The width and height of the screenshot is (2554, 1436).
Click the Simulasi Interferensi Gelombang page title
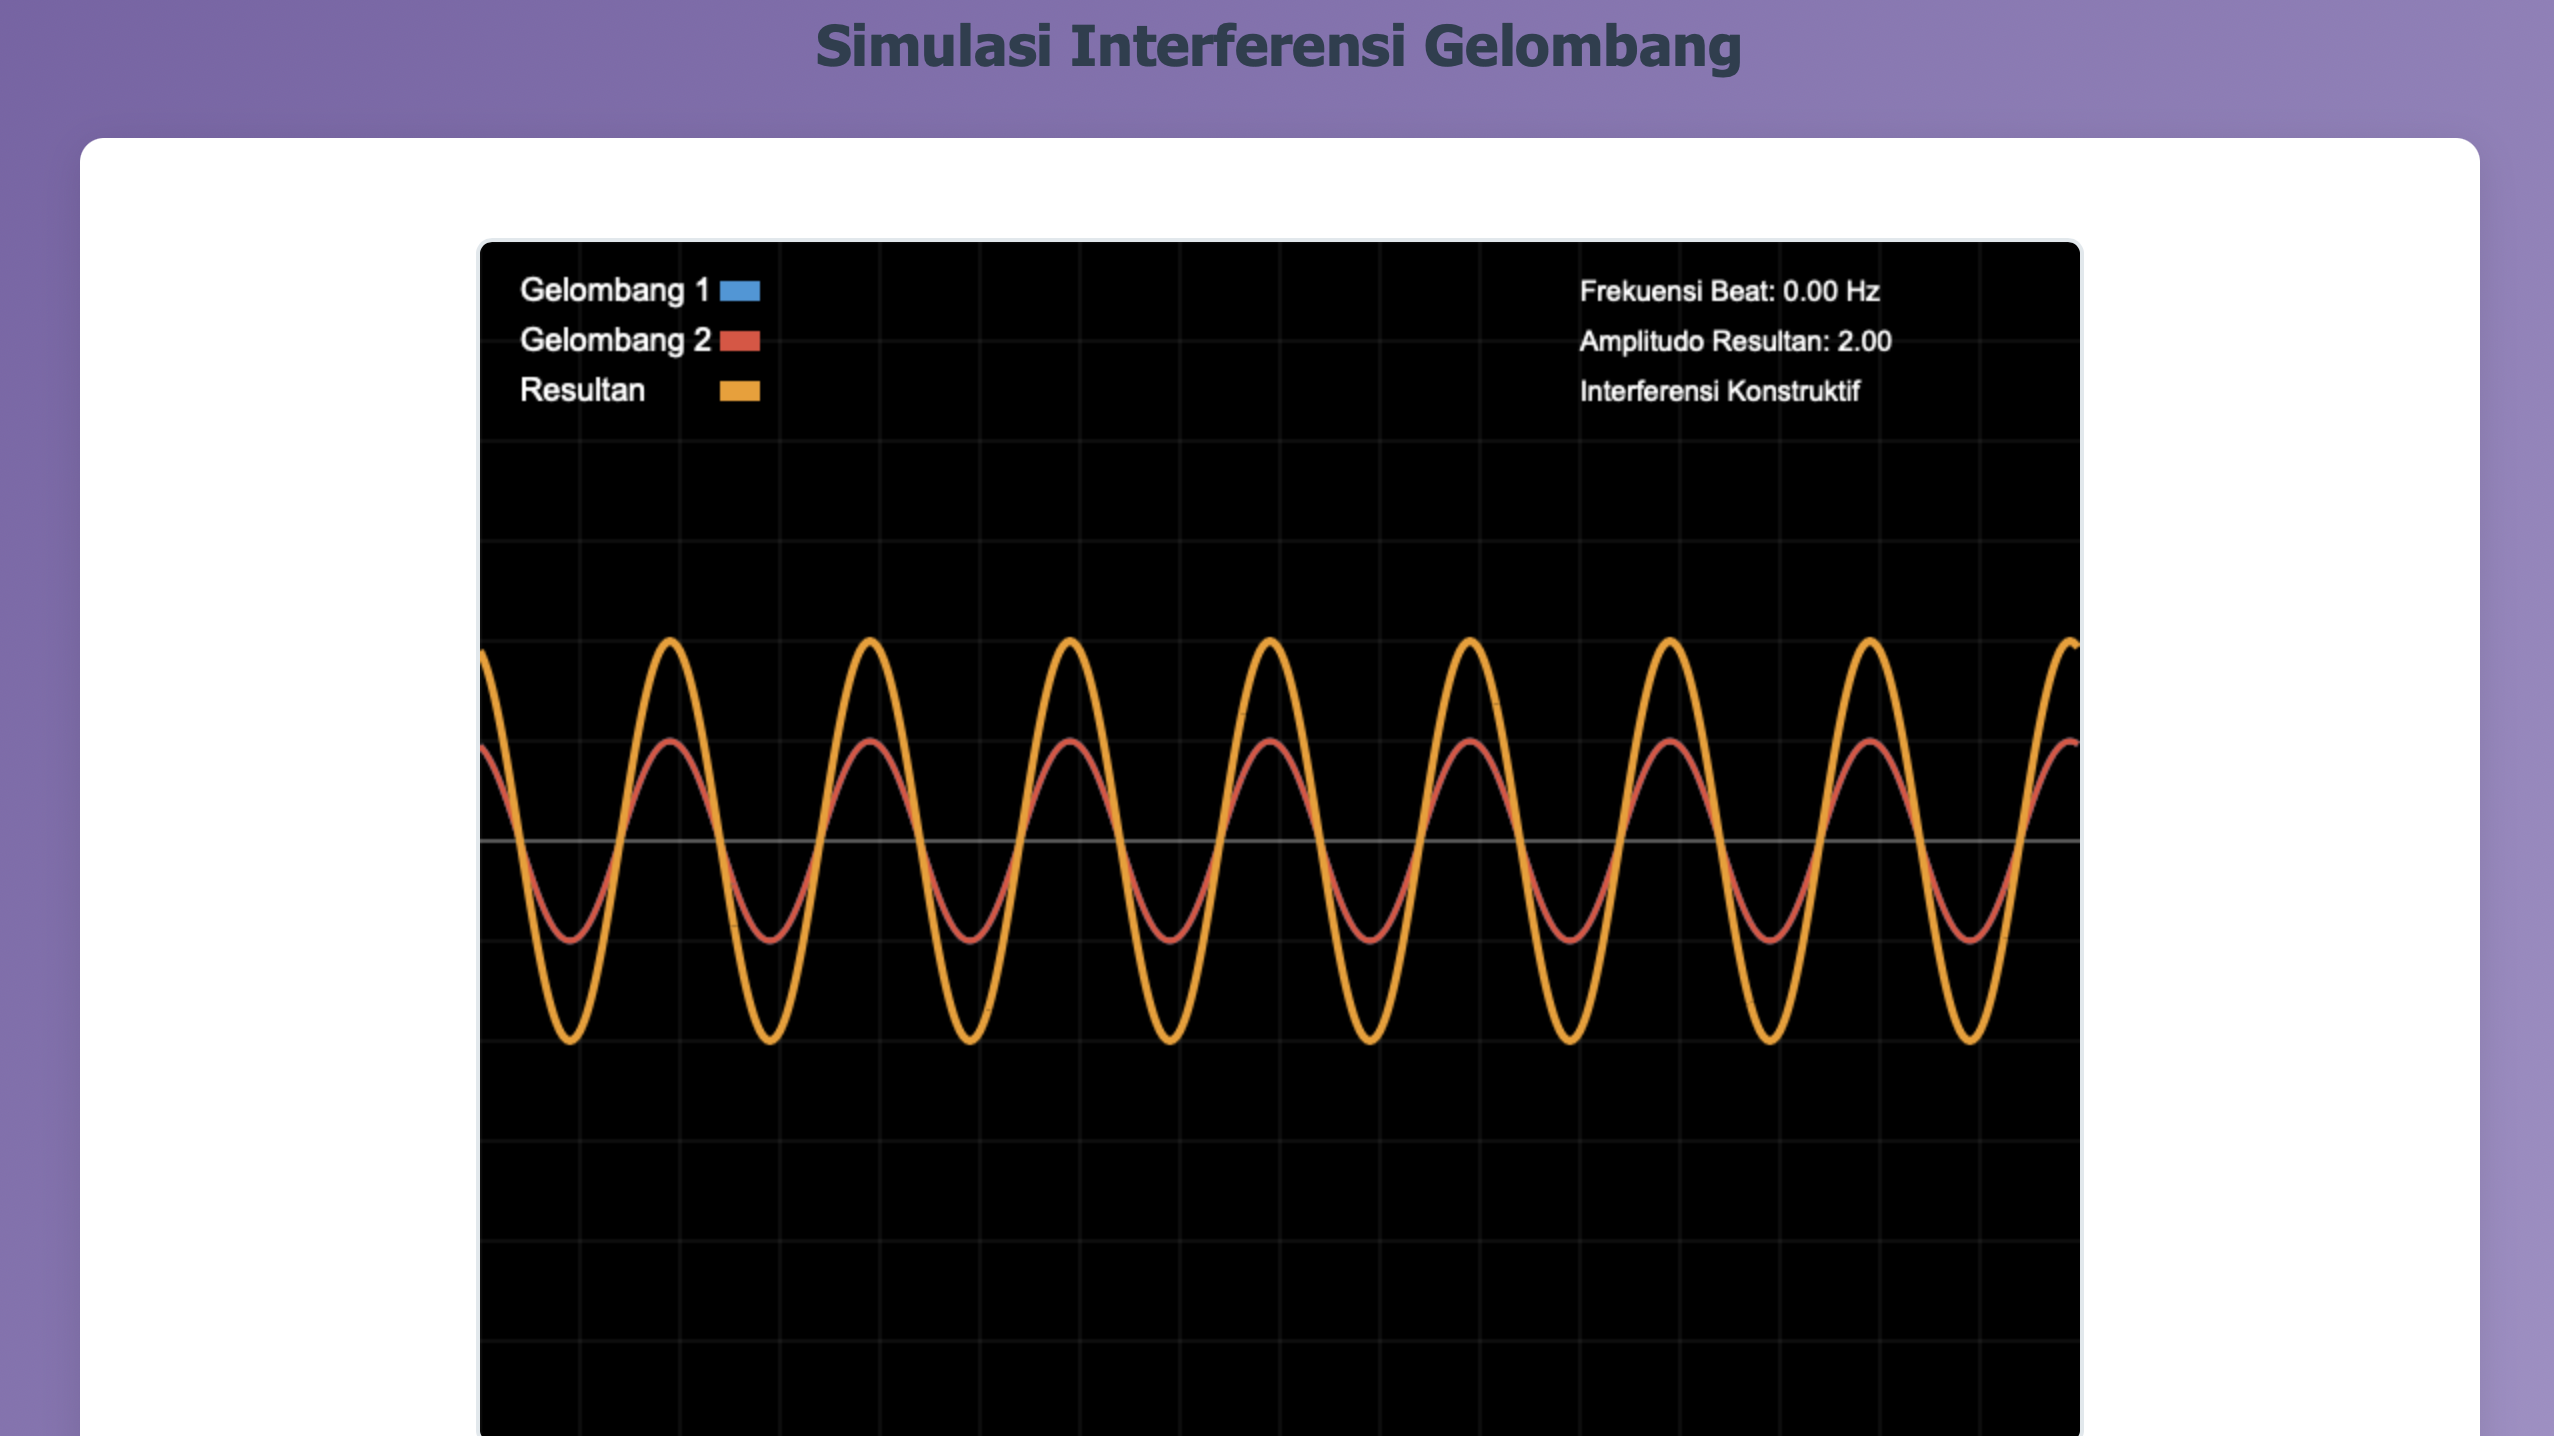(1278, 47)
